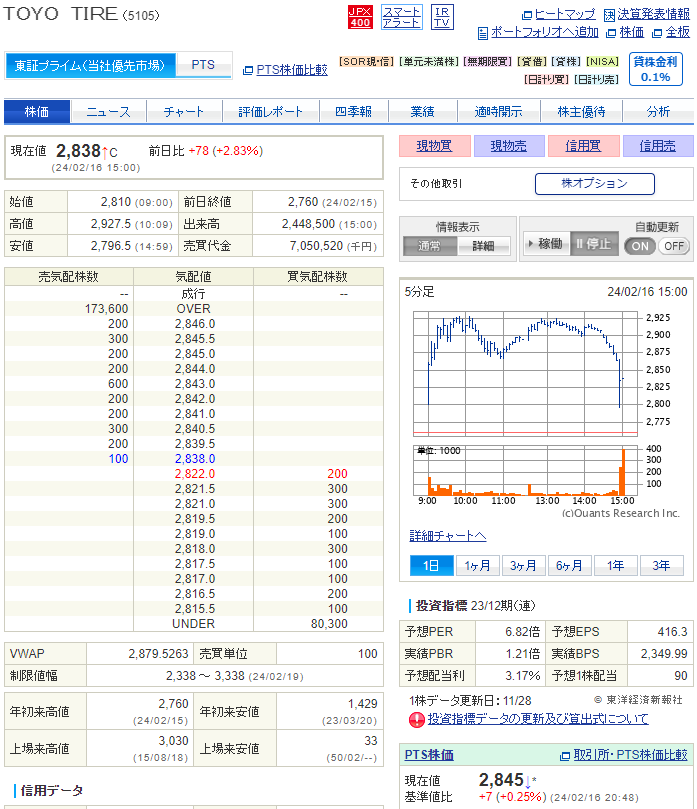Click the 予想PER value 6.82倍
This screenshot has width=697, height=809.
pos(522,632)
